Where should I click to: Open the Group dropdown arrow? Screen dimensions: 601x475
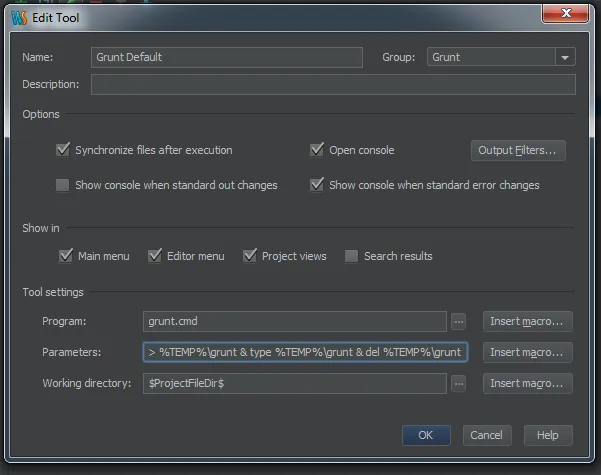(x=565, y=58)
